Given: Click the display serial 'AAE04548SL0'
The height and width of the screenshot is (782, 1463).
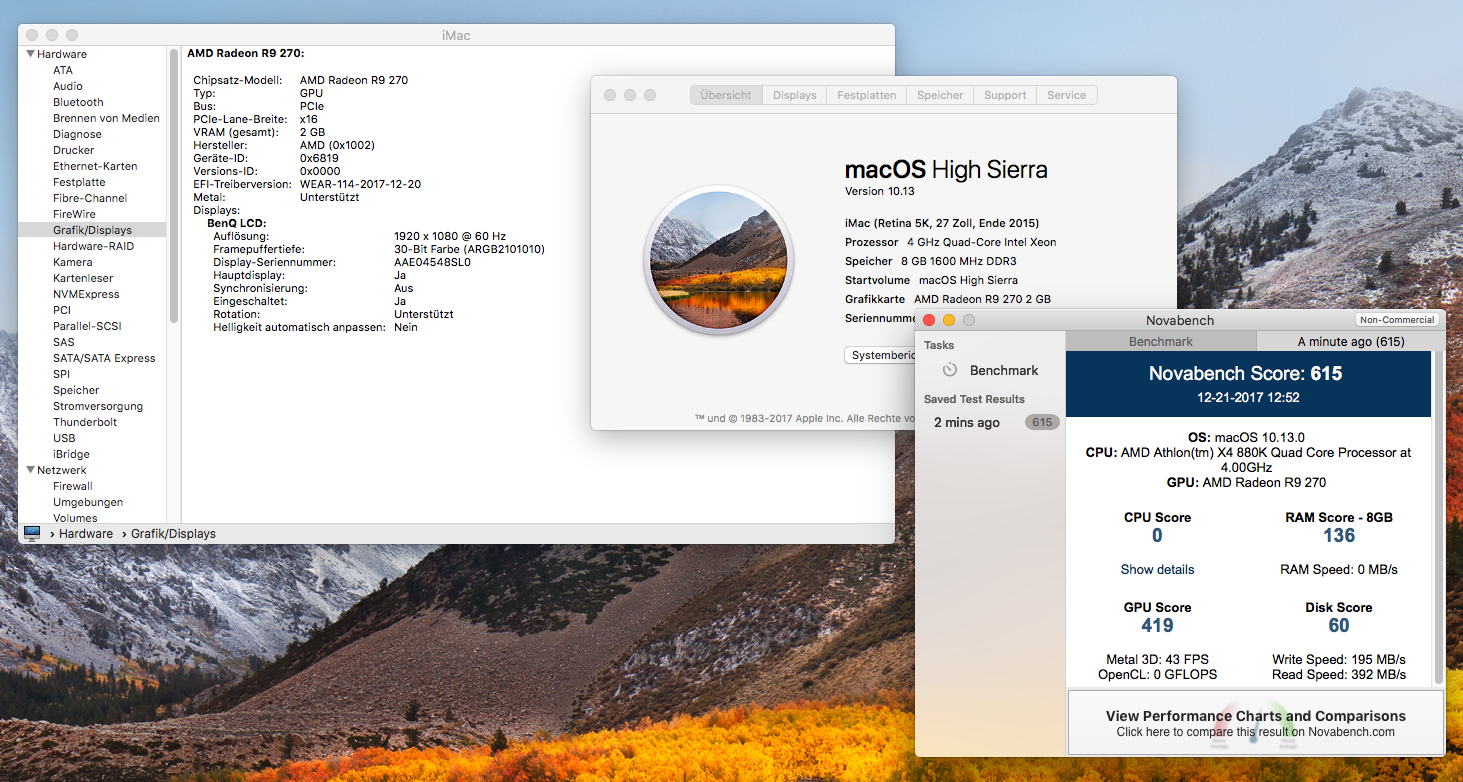Looking at the screenshot, I should [432, 262].
